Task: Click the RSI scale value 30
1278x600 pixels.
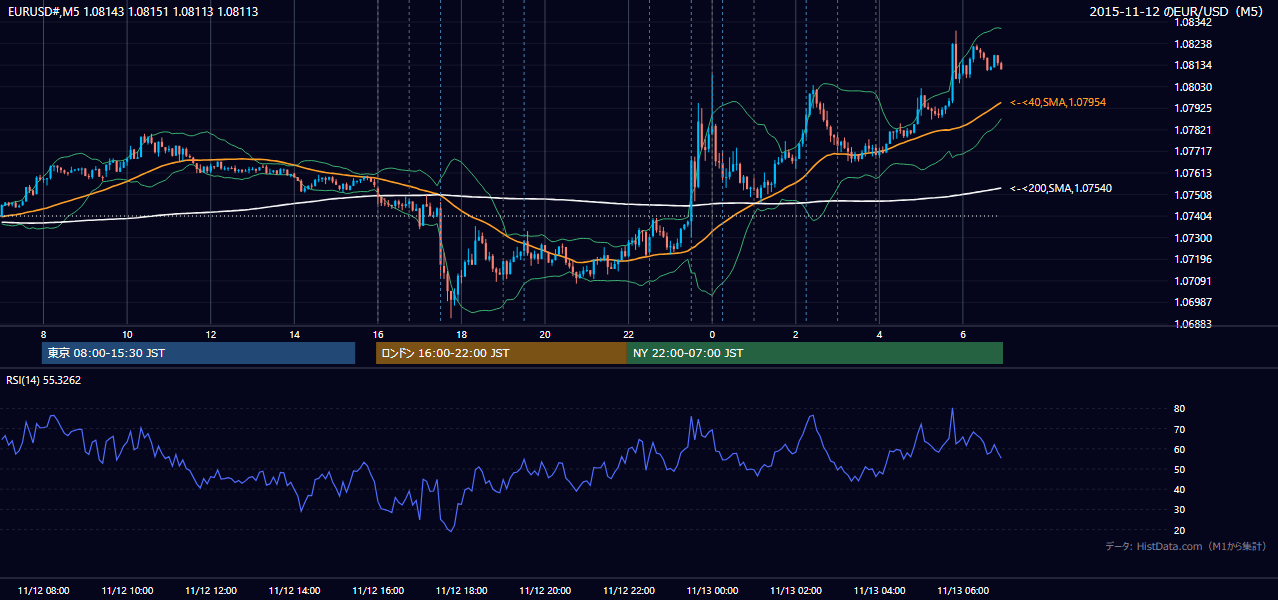Action: [x=1180, y=510]
